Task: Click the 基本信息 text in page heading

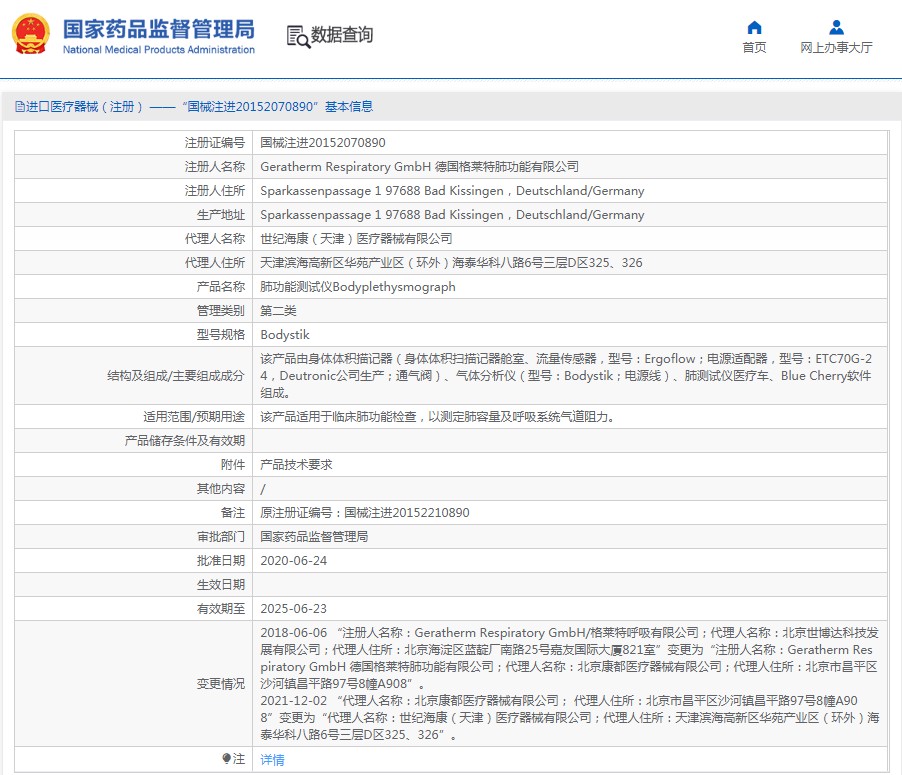Action: click(x=349, y=106)
